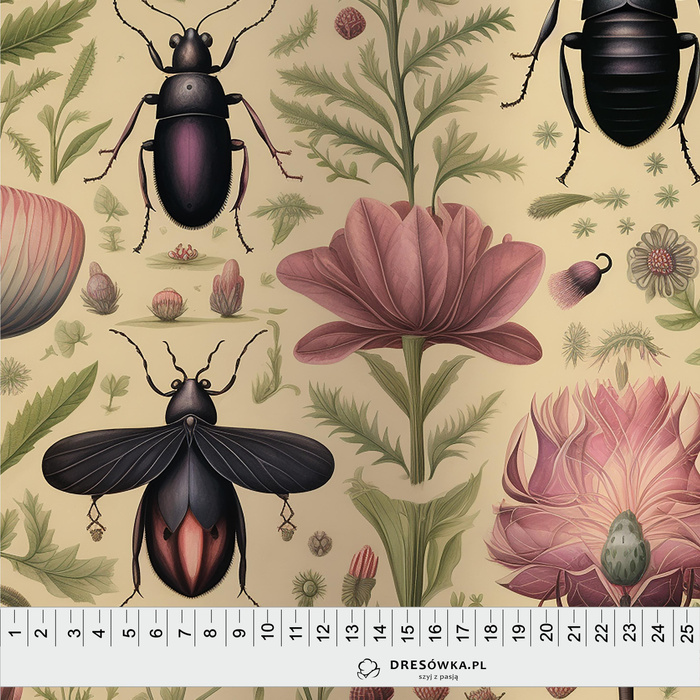Click number 15 on the measuring ruler
The image size is (700, 700).
[406, 631]
